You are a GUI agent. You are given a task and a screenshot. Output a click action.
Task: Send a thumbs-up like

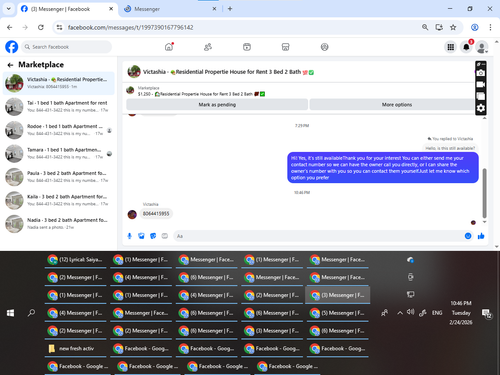coord(481,236)
